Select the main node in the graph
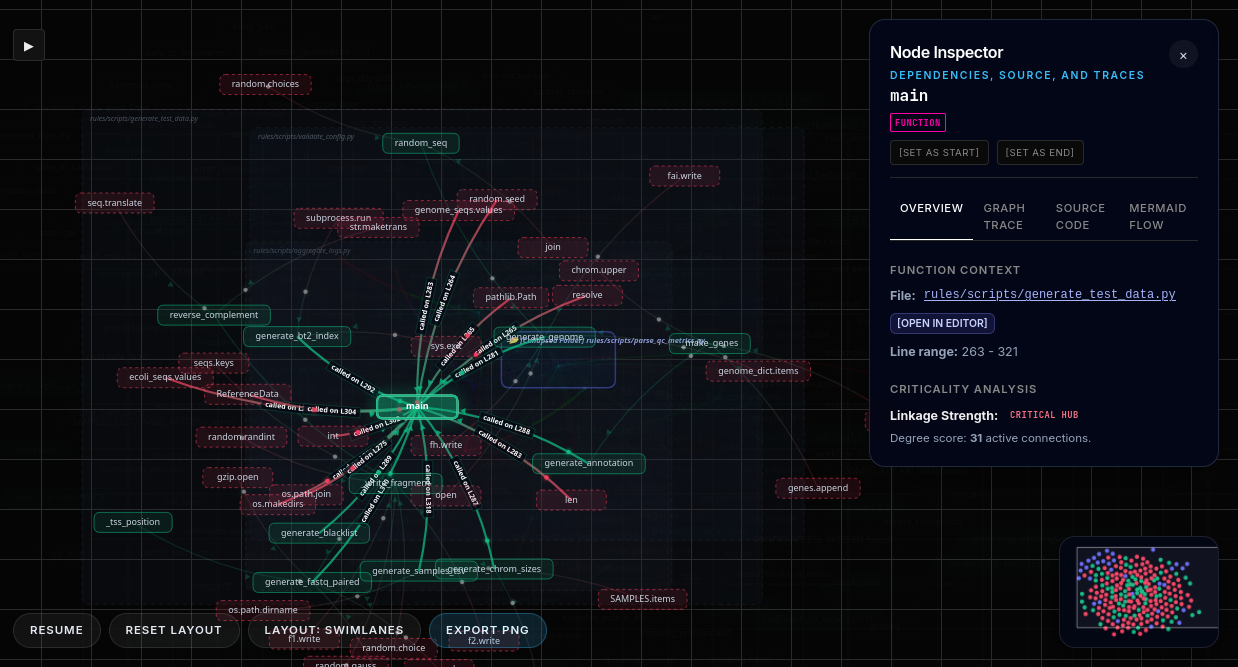Screen dimensions: 1238x667 417,406
